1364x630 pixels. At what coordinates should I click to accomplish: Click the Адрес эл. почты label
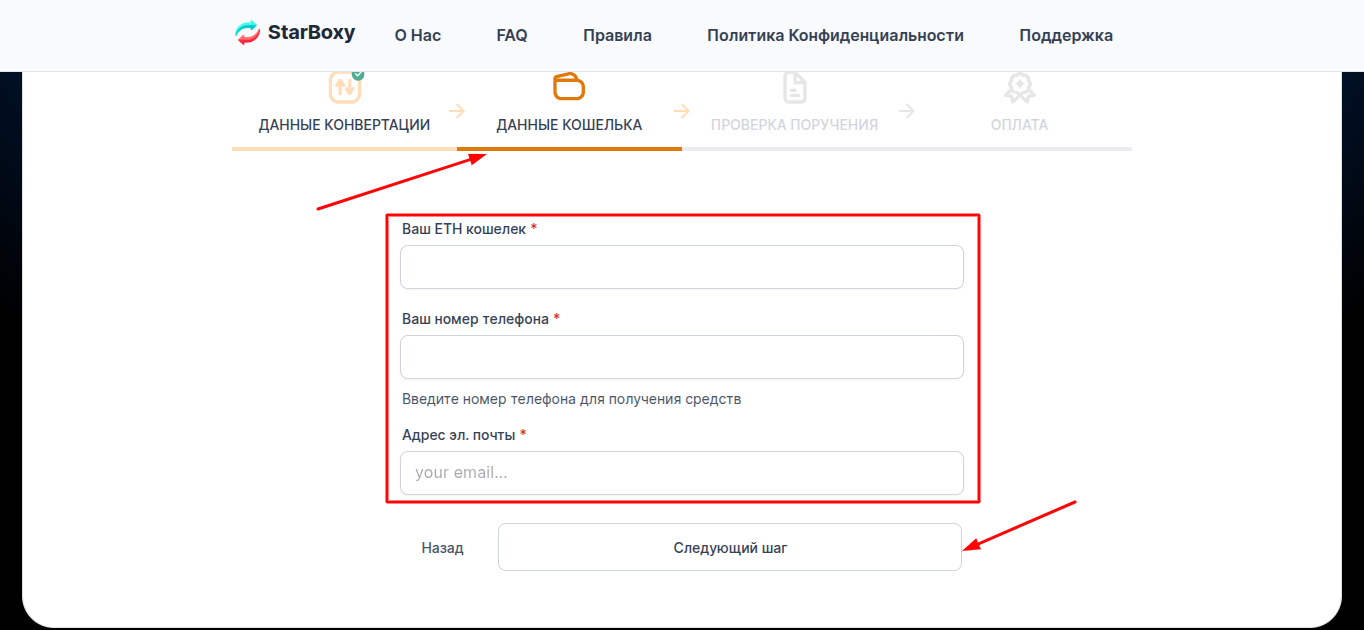click(459, 435)
